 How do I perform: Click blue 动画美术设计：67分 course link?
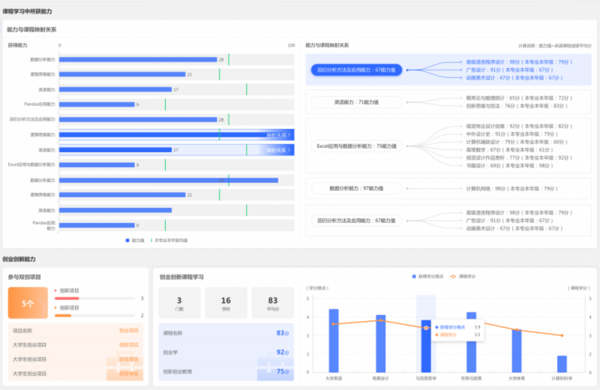click(x=514, y=78)
